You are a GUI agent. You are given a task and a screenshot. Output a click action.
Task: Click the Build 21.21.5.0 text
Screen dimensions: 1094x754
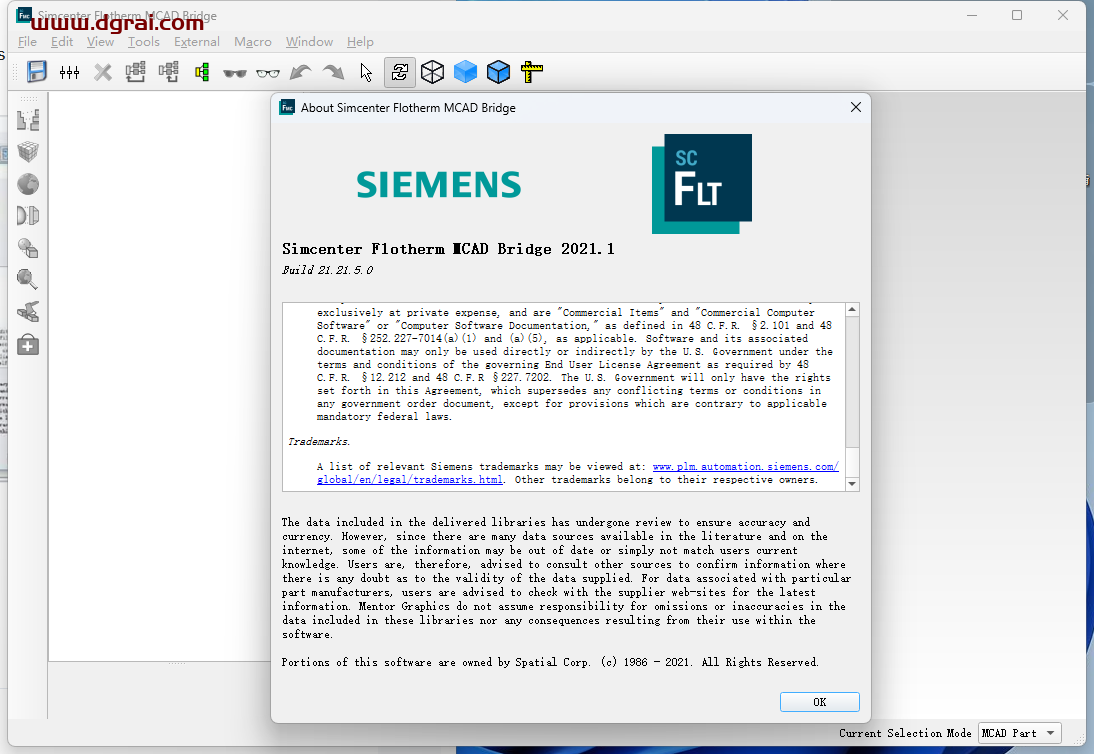(x=327, y=270)
